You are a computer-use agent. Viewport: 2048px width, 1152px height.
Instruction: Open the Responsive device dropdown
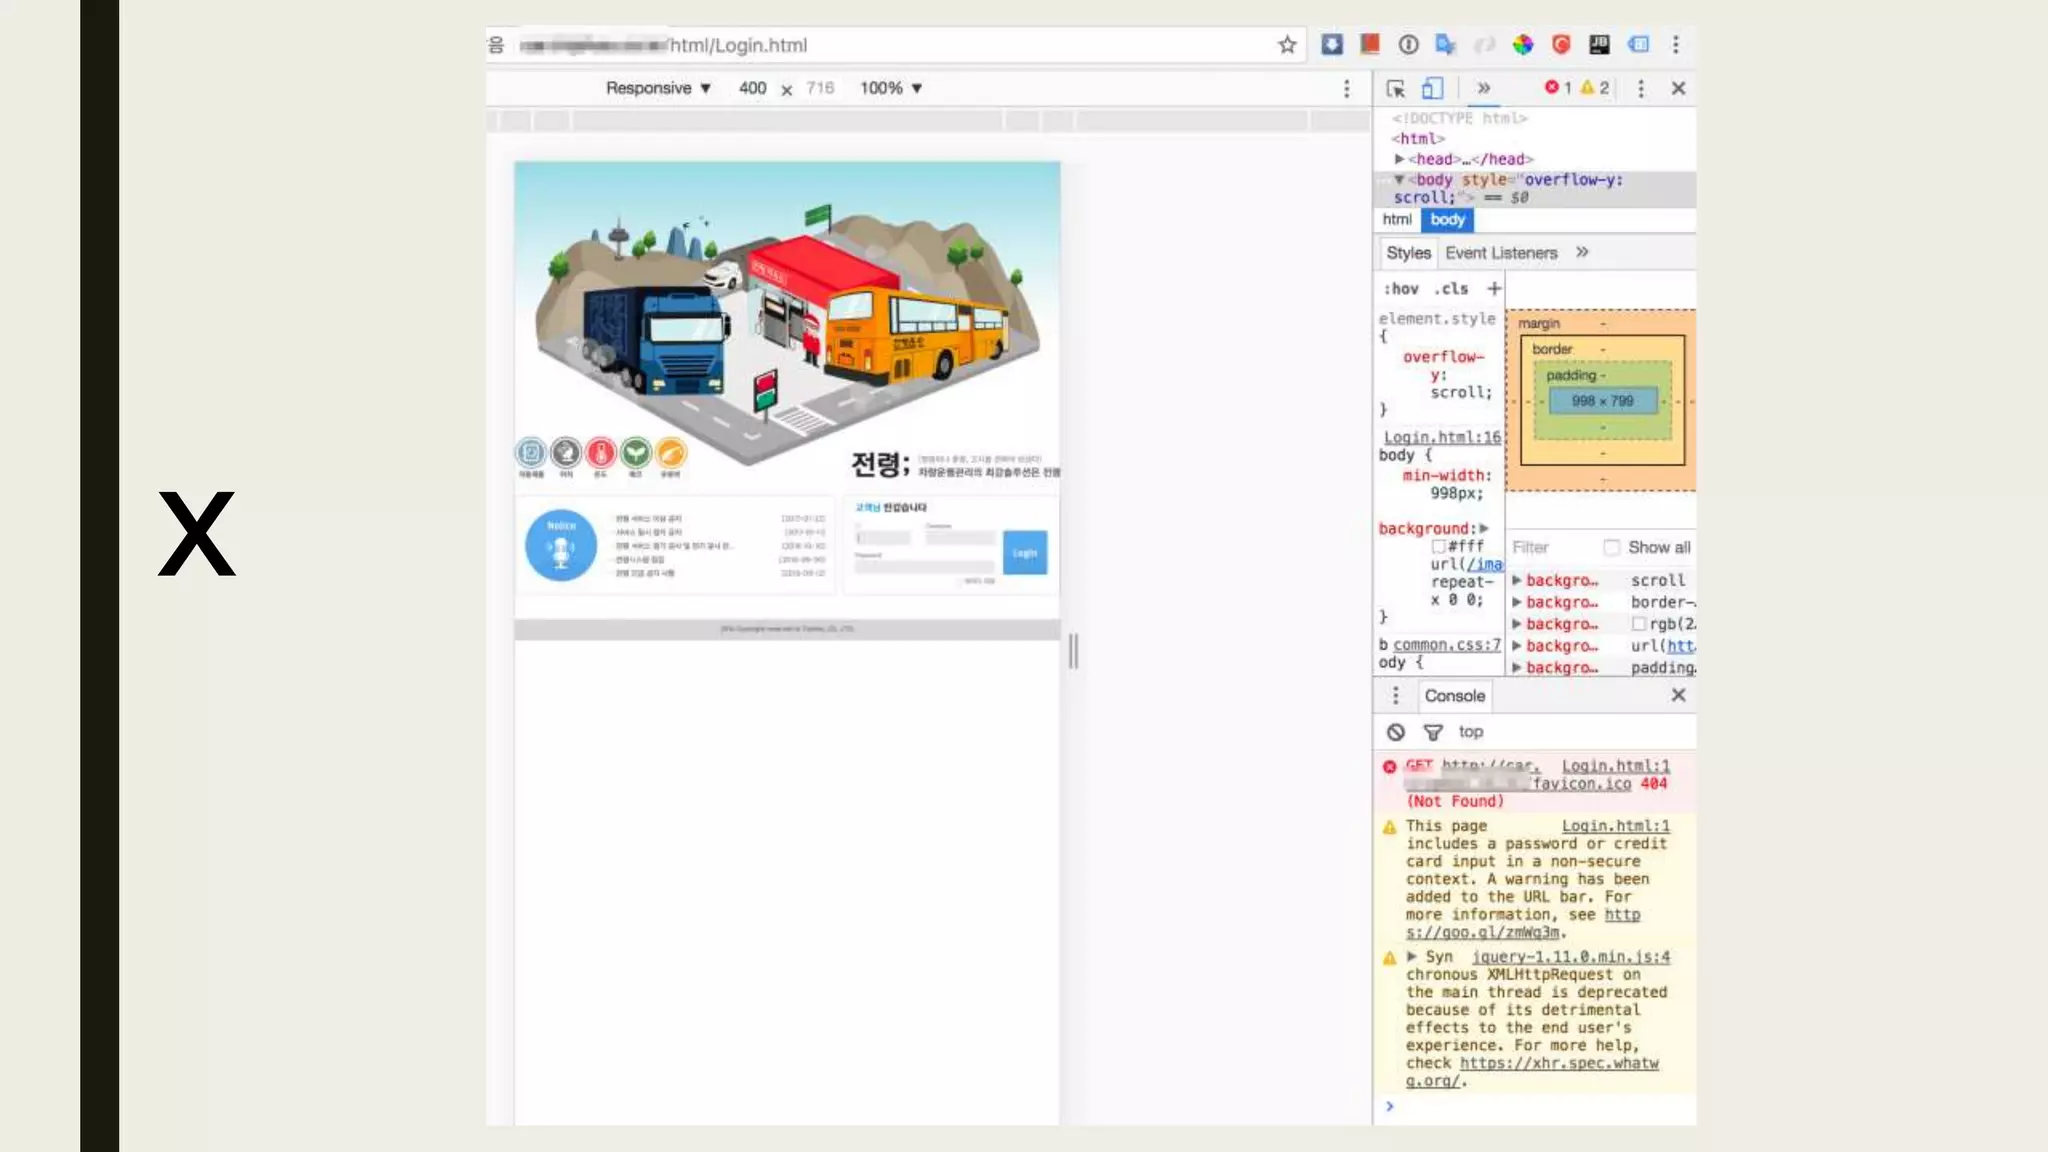(657, 88)
